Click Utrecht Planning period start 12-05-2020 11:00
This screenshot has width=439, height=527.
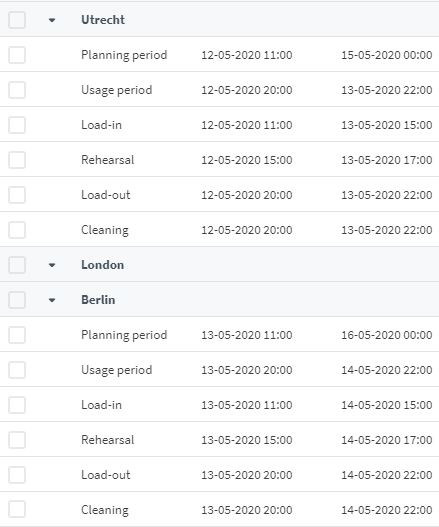tap(247, 55)
